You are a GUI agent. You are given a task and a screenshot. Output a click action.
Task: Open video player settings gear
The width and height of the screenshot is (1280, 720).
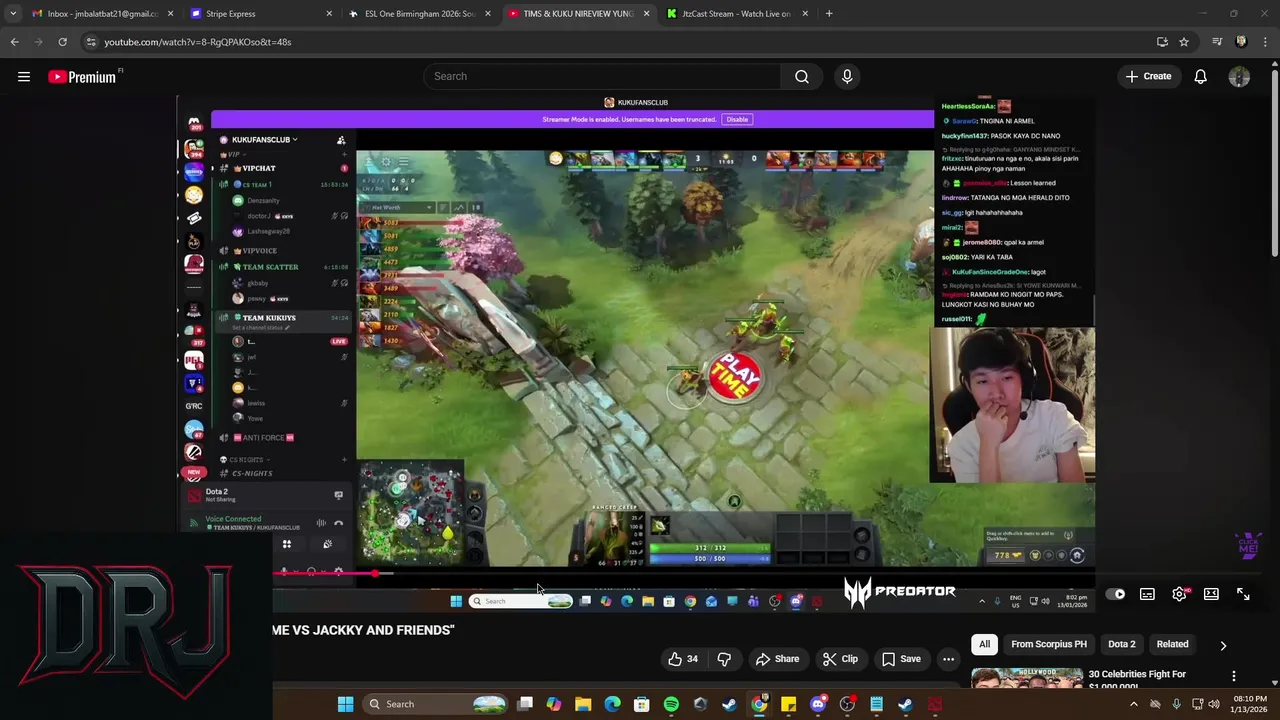[x=1180, y=594]
